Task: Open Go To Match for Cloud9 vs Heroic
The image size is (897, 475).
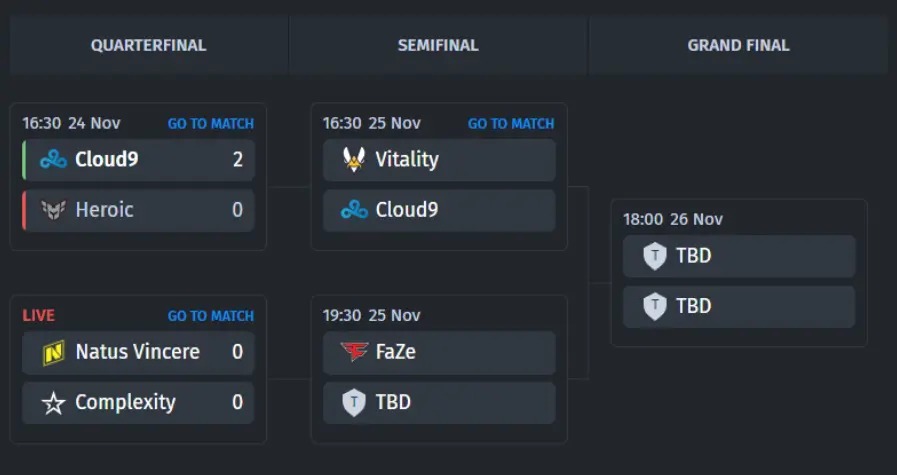Action: pyautogui.click(x=211, y=124)
